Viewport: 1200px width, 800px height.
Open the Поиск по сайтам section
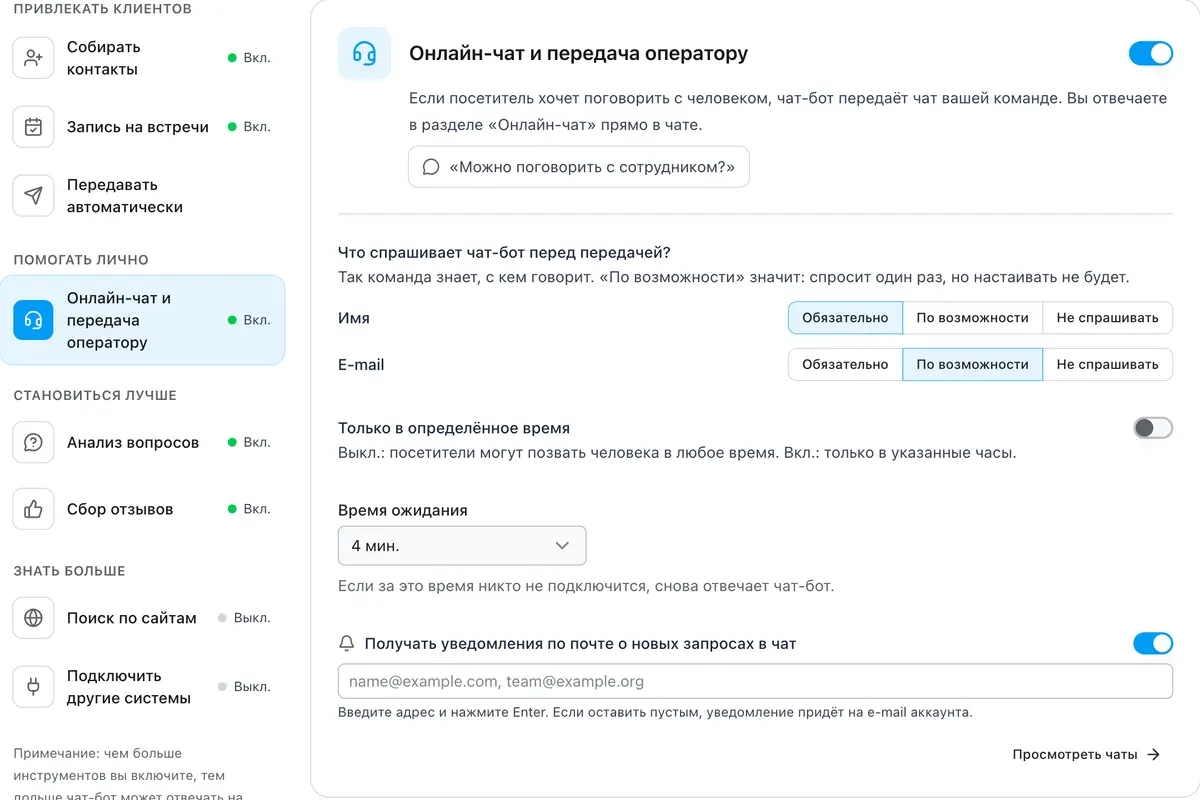142,618
